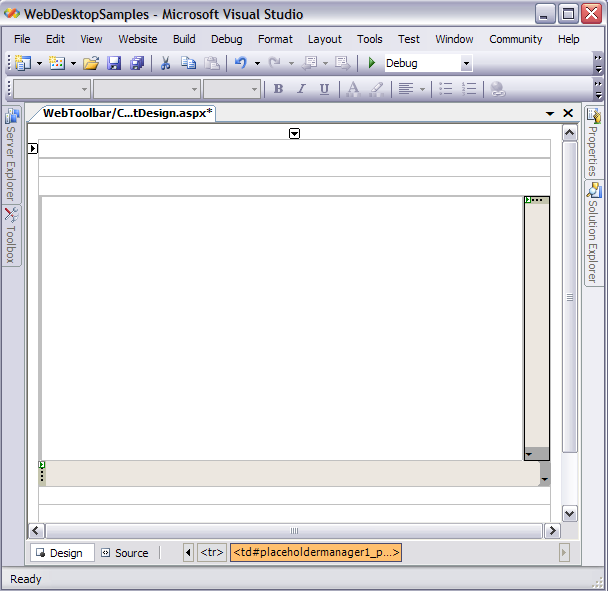Viewport: 608px width, 591px height.
Task: Toggle bold formatting
Action: click(278, 89)
